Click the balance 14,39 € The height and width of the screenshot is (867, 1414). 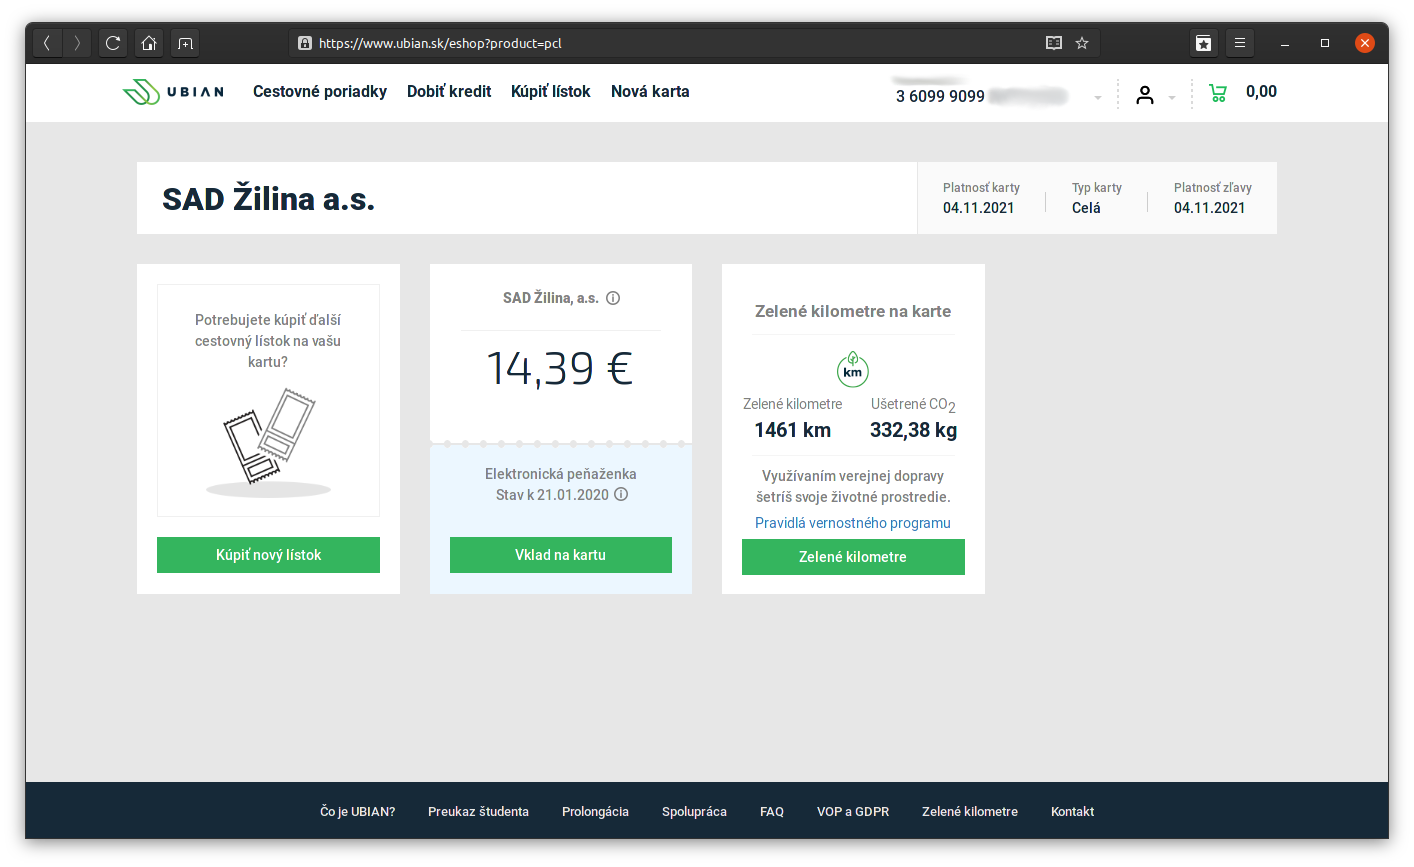pyautogui.click(x=560, y=368)
